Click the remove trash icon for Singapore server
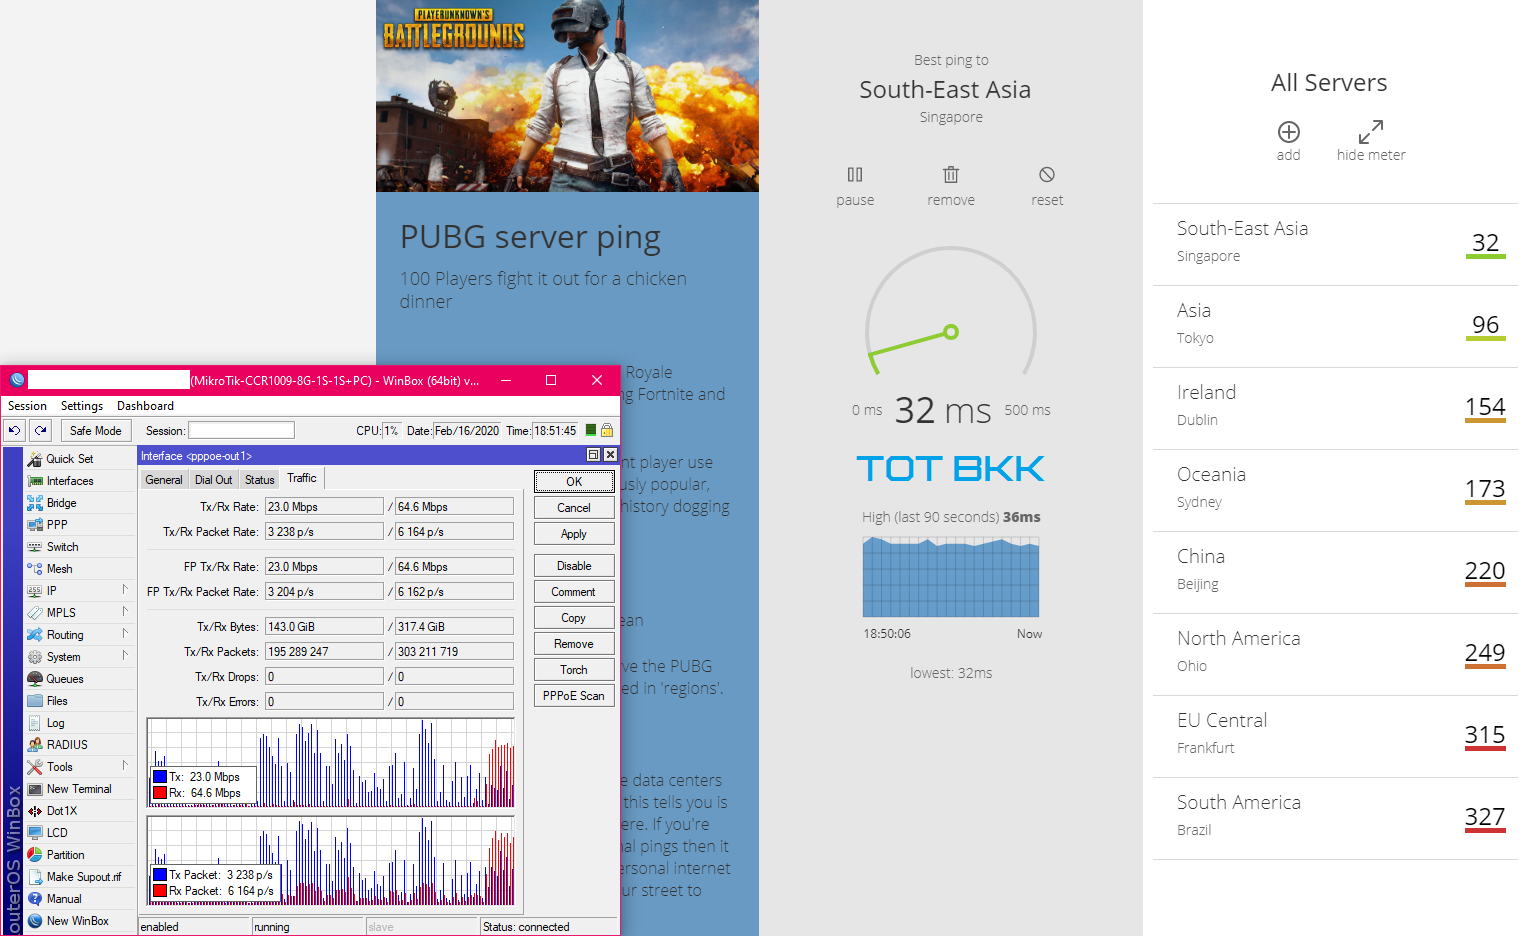The image size is (1528, 936). coord(951,175)
